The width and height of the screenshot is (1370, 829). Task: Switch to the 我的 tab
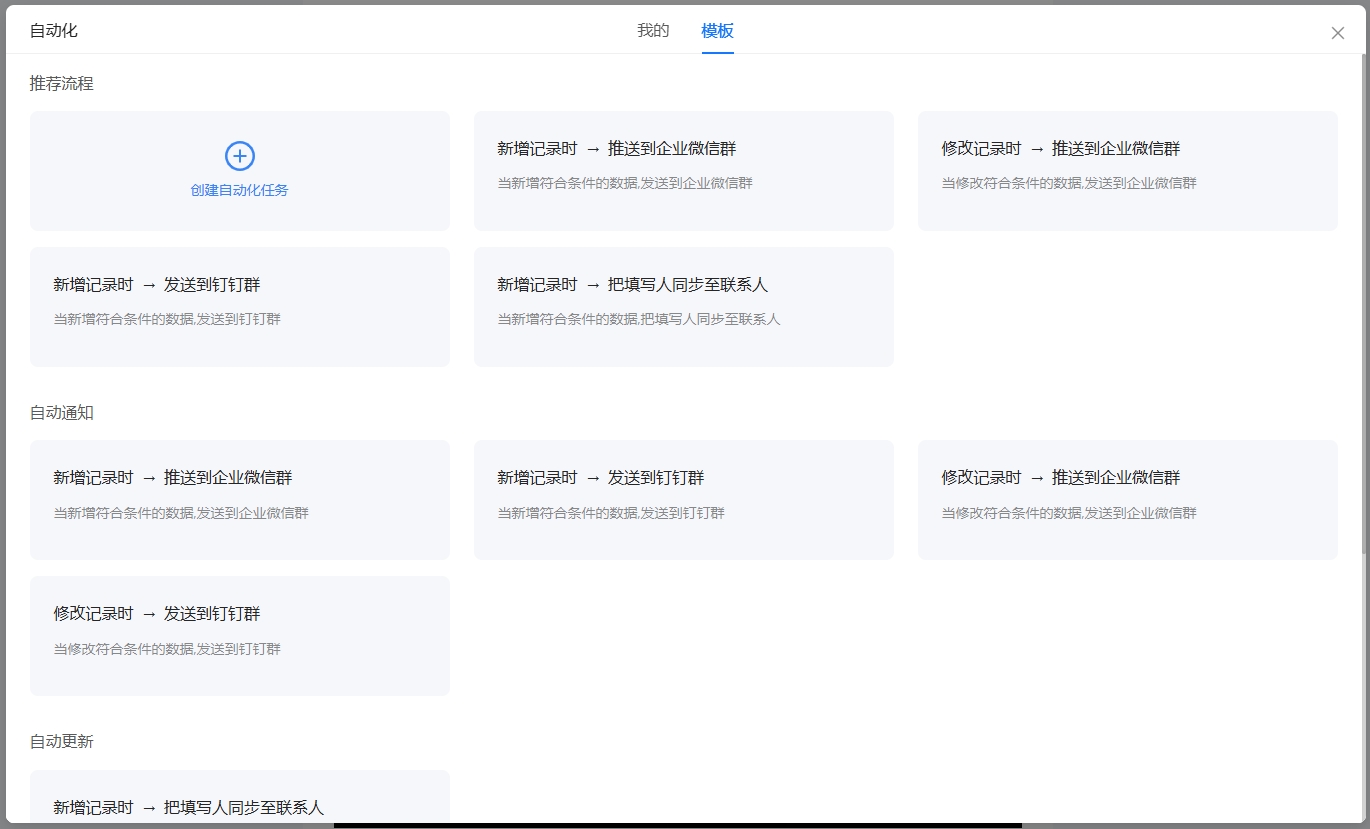click(653, 31)
